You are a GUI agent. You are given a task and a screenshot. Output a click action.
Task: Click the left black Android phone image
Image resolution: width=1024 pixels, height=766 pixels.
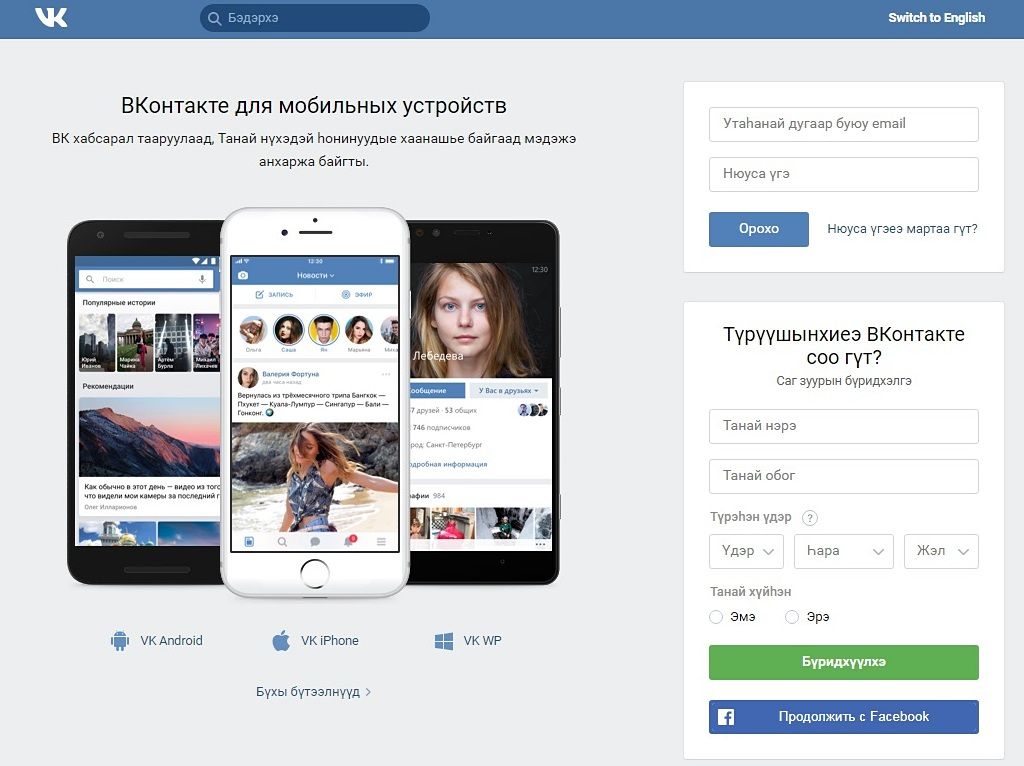[x=144, y=402]
